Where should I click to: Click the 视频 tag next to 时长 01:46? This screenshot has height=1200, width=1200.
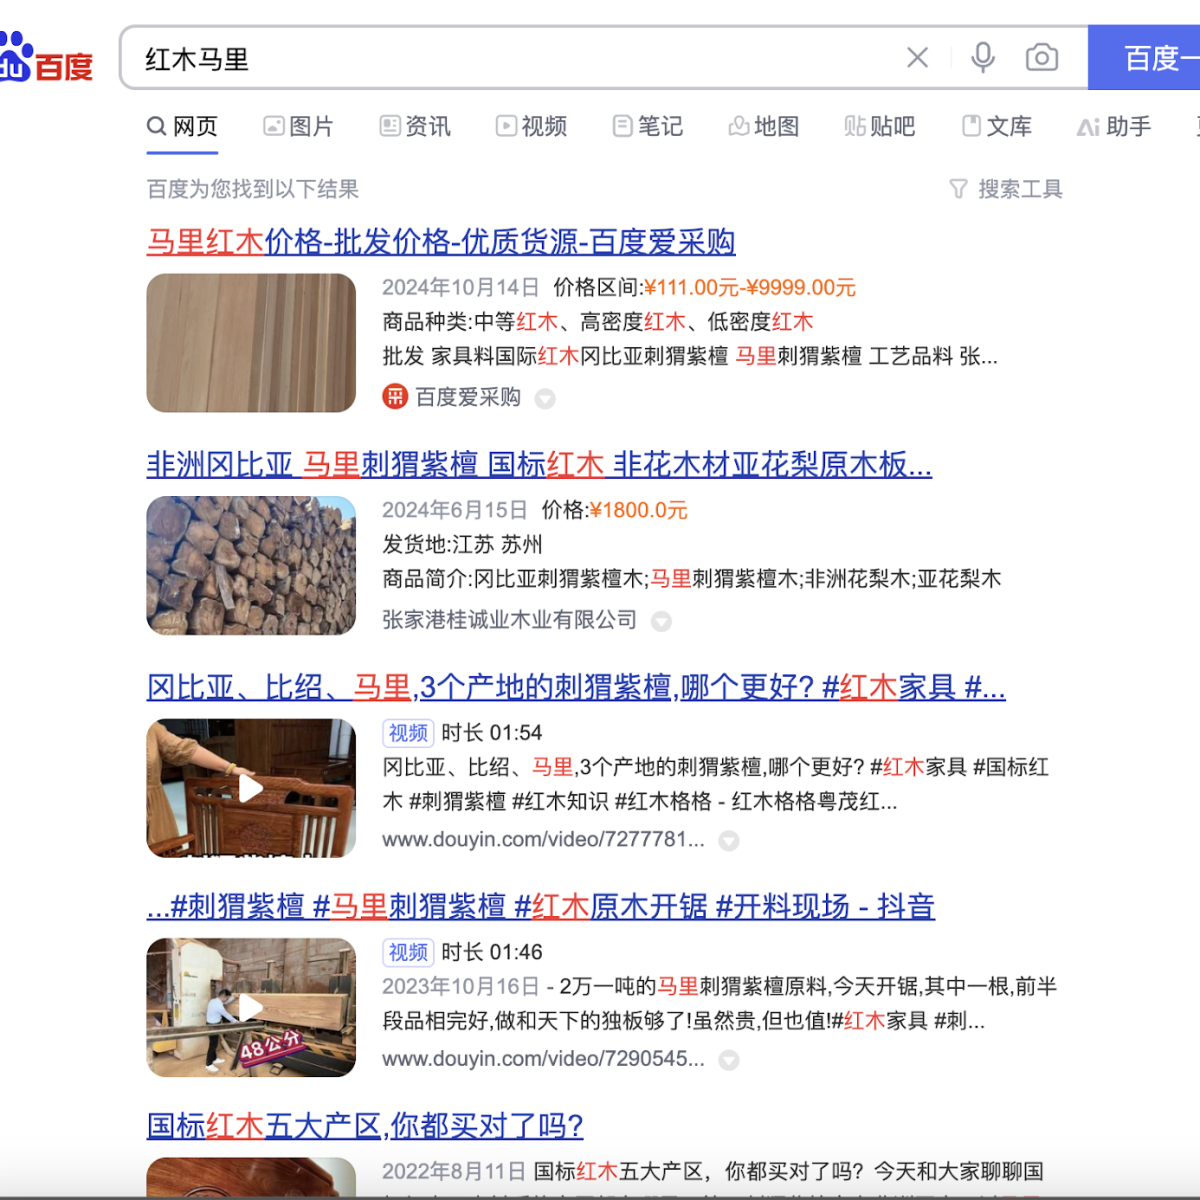tap(408, 952)
